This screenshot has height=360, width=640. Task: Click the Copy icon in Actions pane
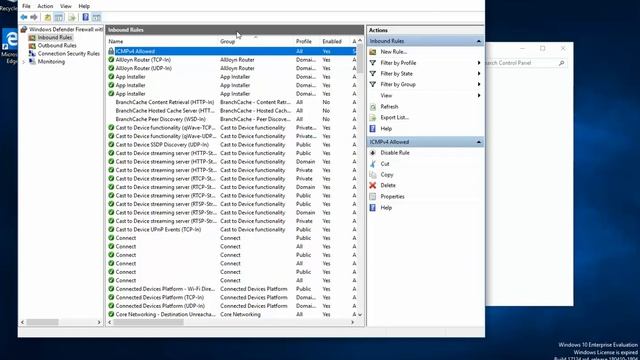(373, 175)
